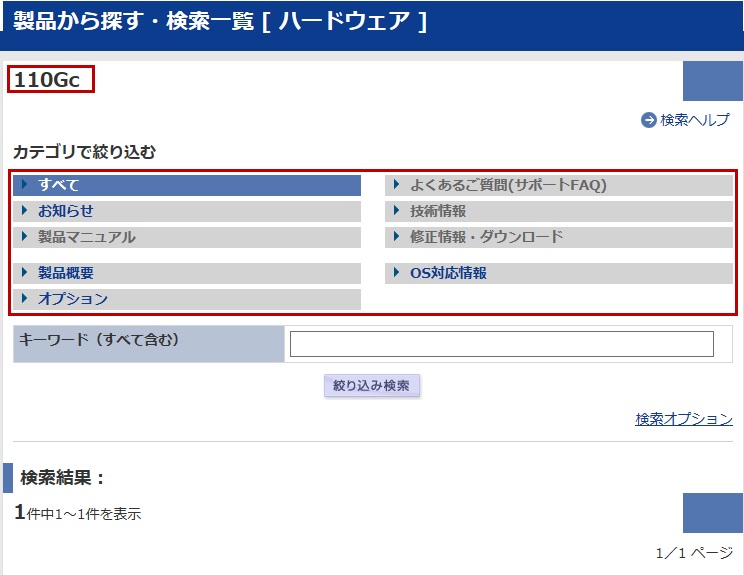Click the 絞り込み検索 button
The image size is (744, 575).
(372, 386)
